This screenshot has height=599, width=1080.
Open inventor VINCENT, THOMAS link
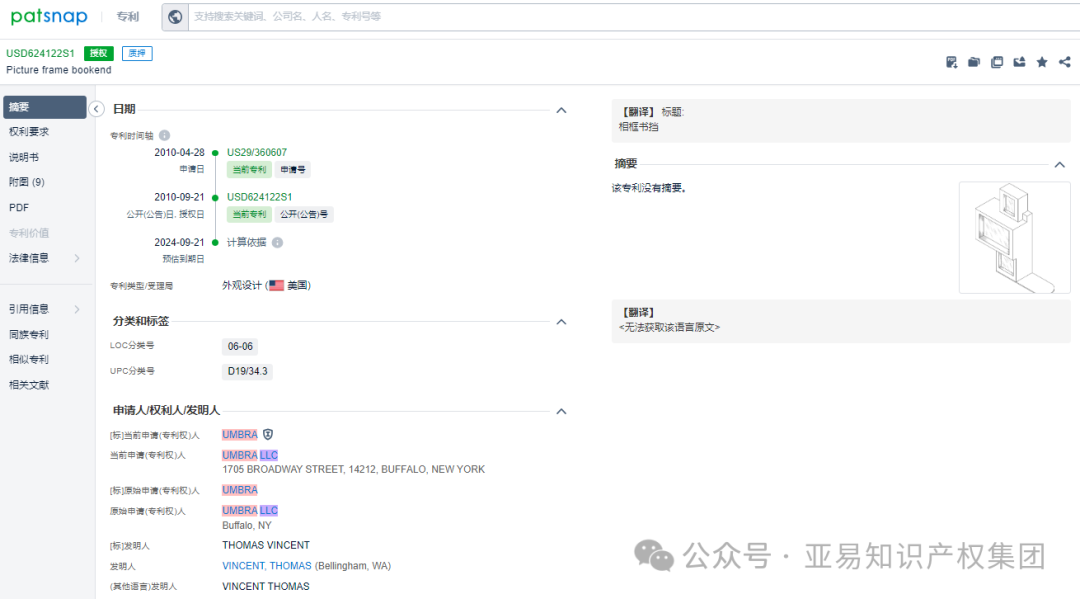coord(267,565)
